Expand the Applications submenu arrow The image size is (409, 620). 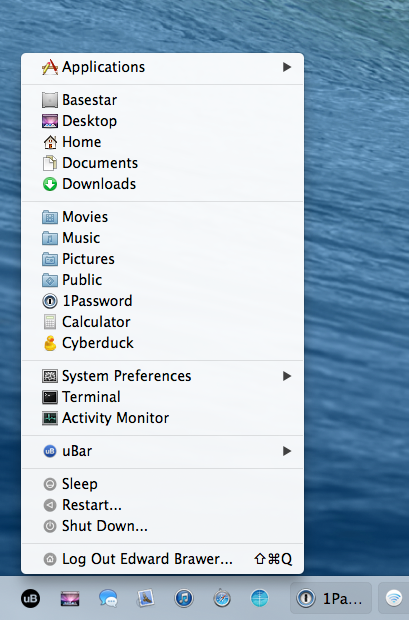coord(287,67)
